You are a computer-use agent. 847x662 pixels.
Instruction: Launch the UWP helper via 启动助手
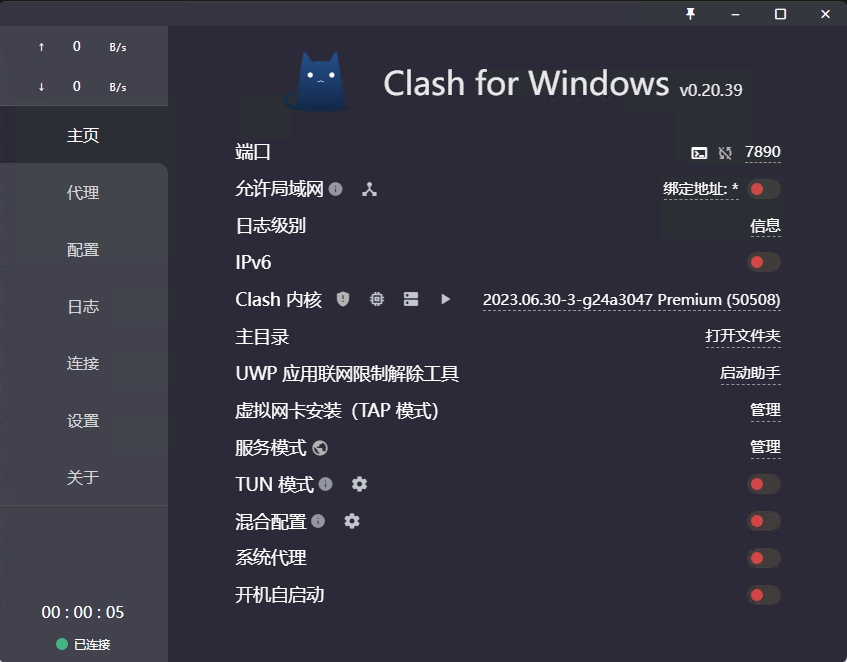tap(750, 373)
